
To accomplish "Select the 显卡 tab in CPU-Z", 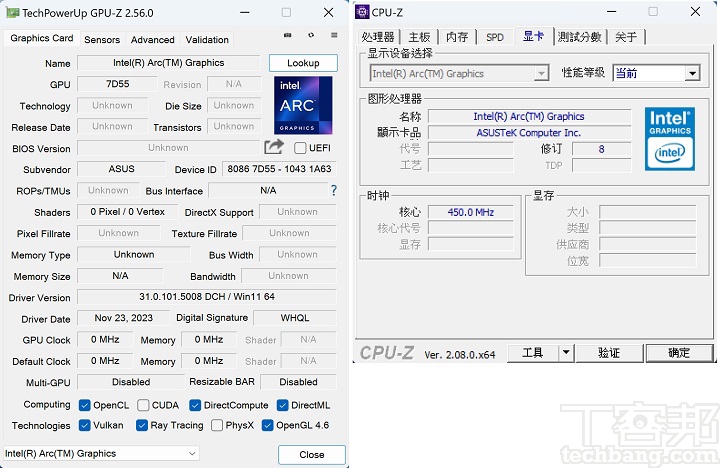I will 533,36.
